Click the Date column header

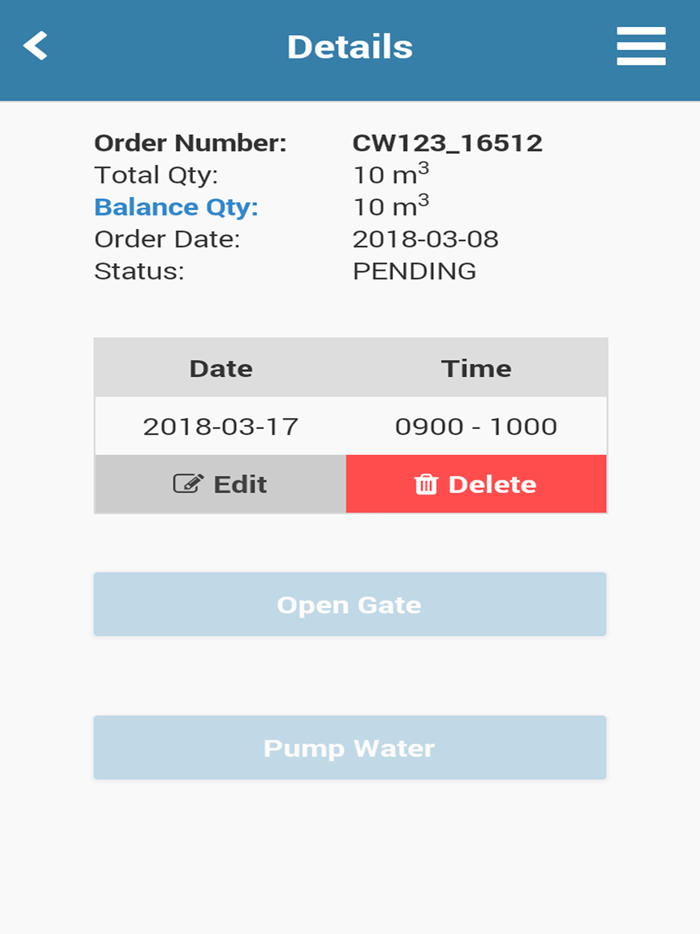coord(220,367)
